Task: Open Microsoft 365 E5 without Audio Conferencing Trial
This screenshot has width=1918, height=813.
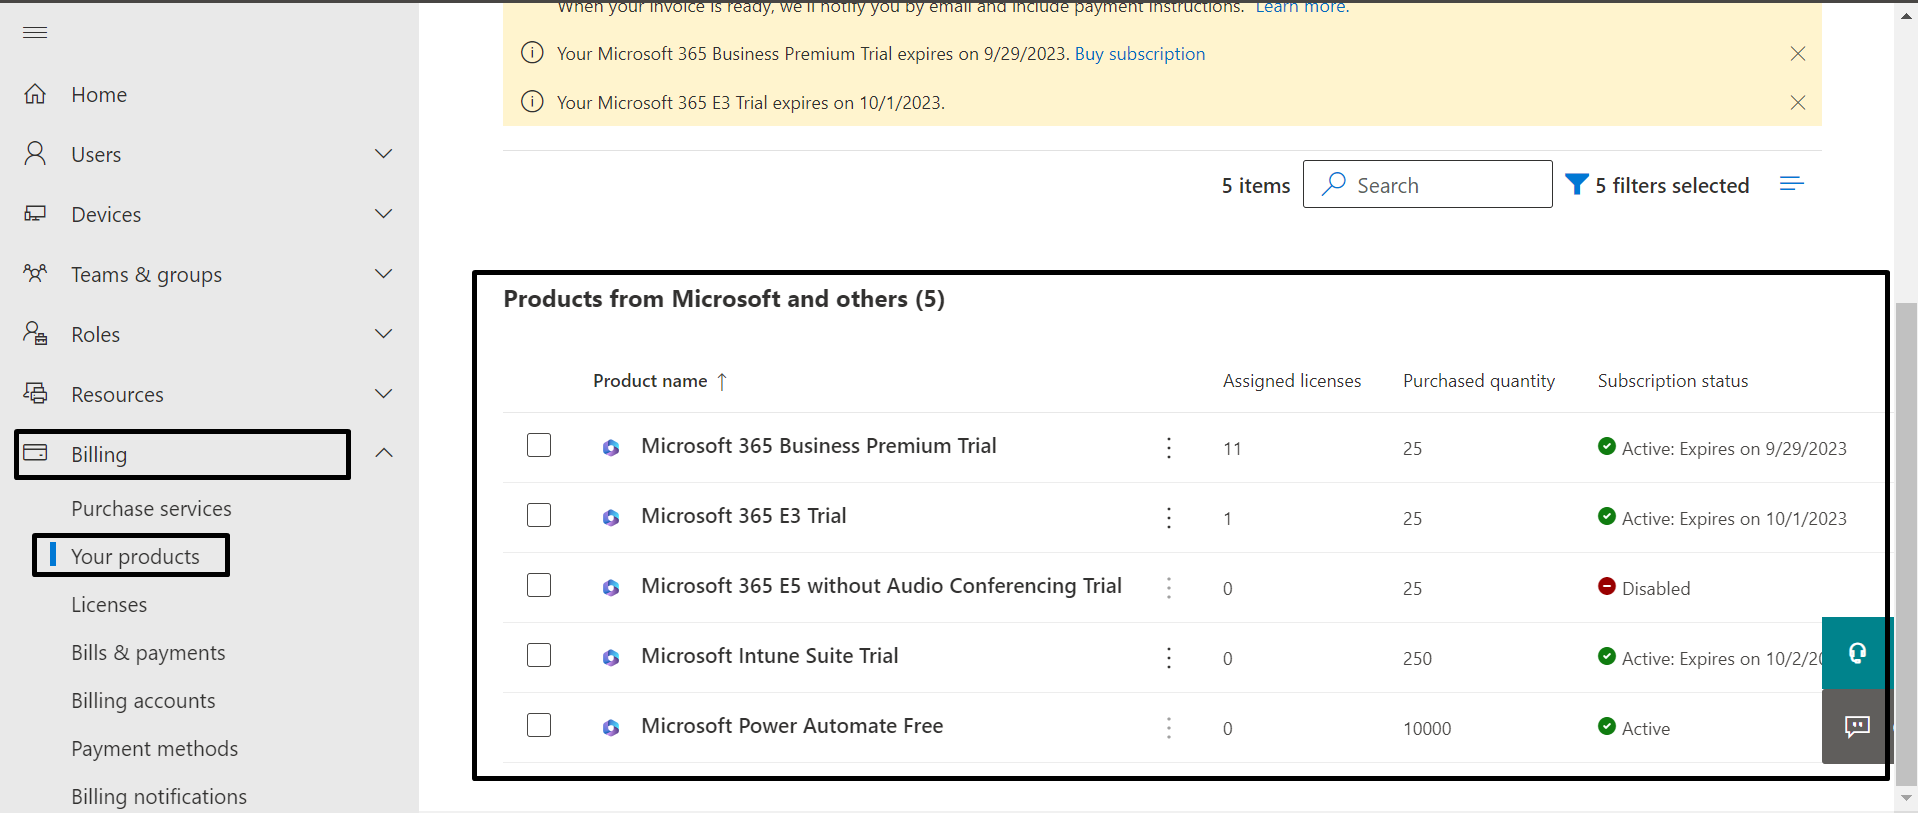Action: [x=881, y=586]
